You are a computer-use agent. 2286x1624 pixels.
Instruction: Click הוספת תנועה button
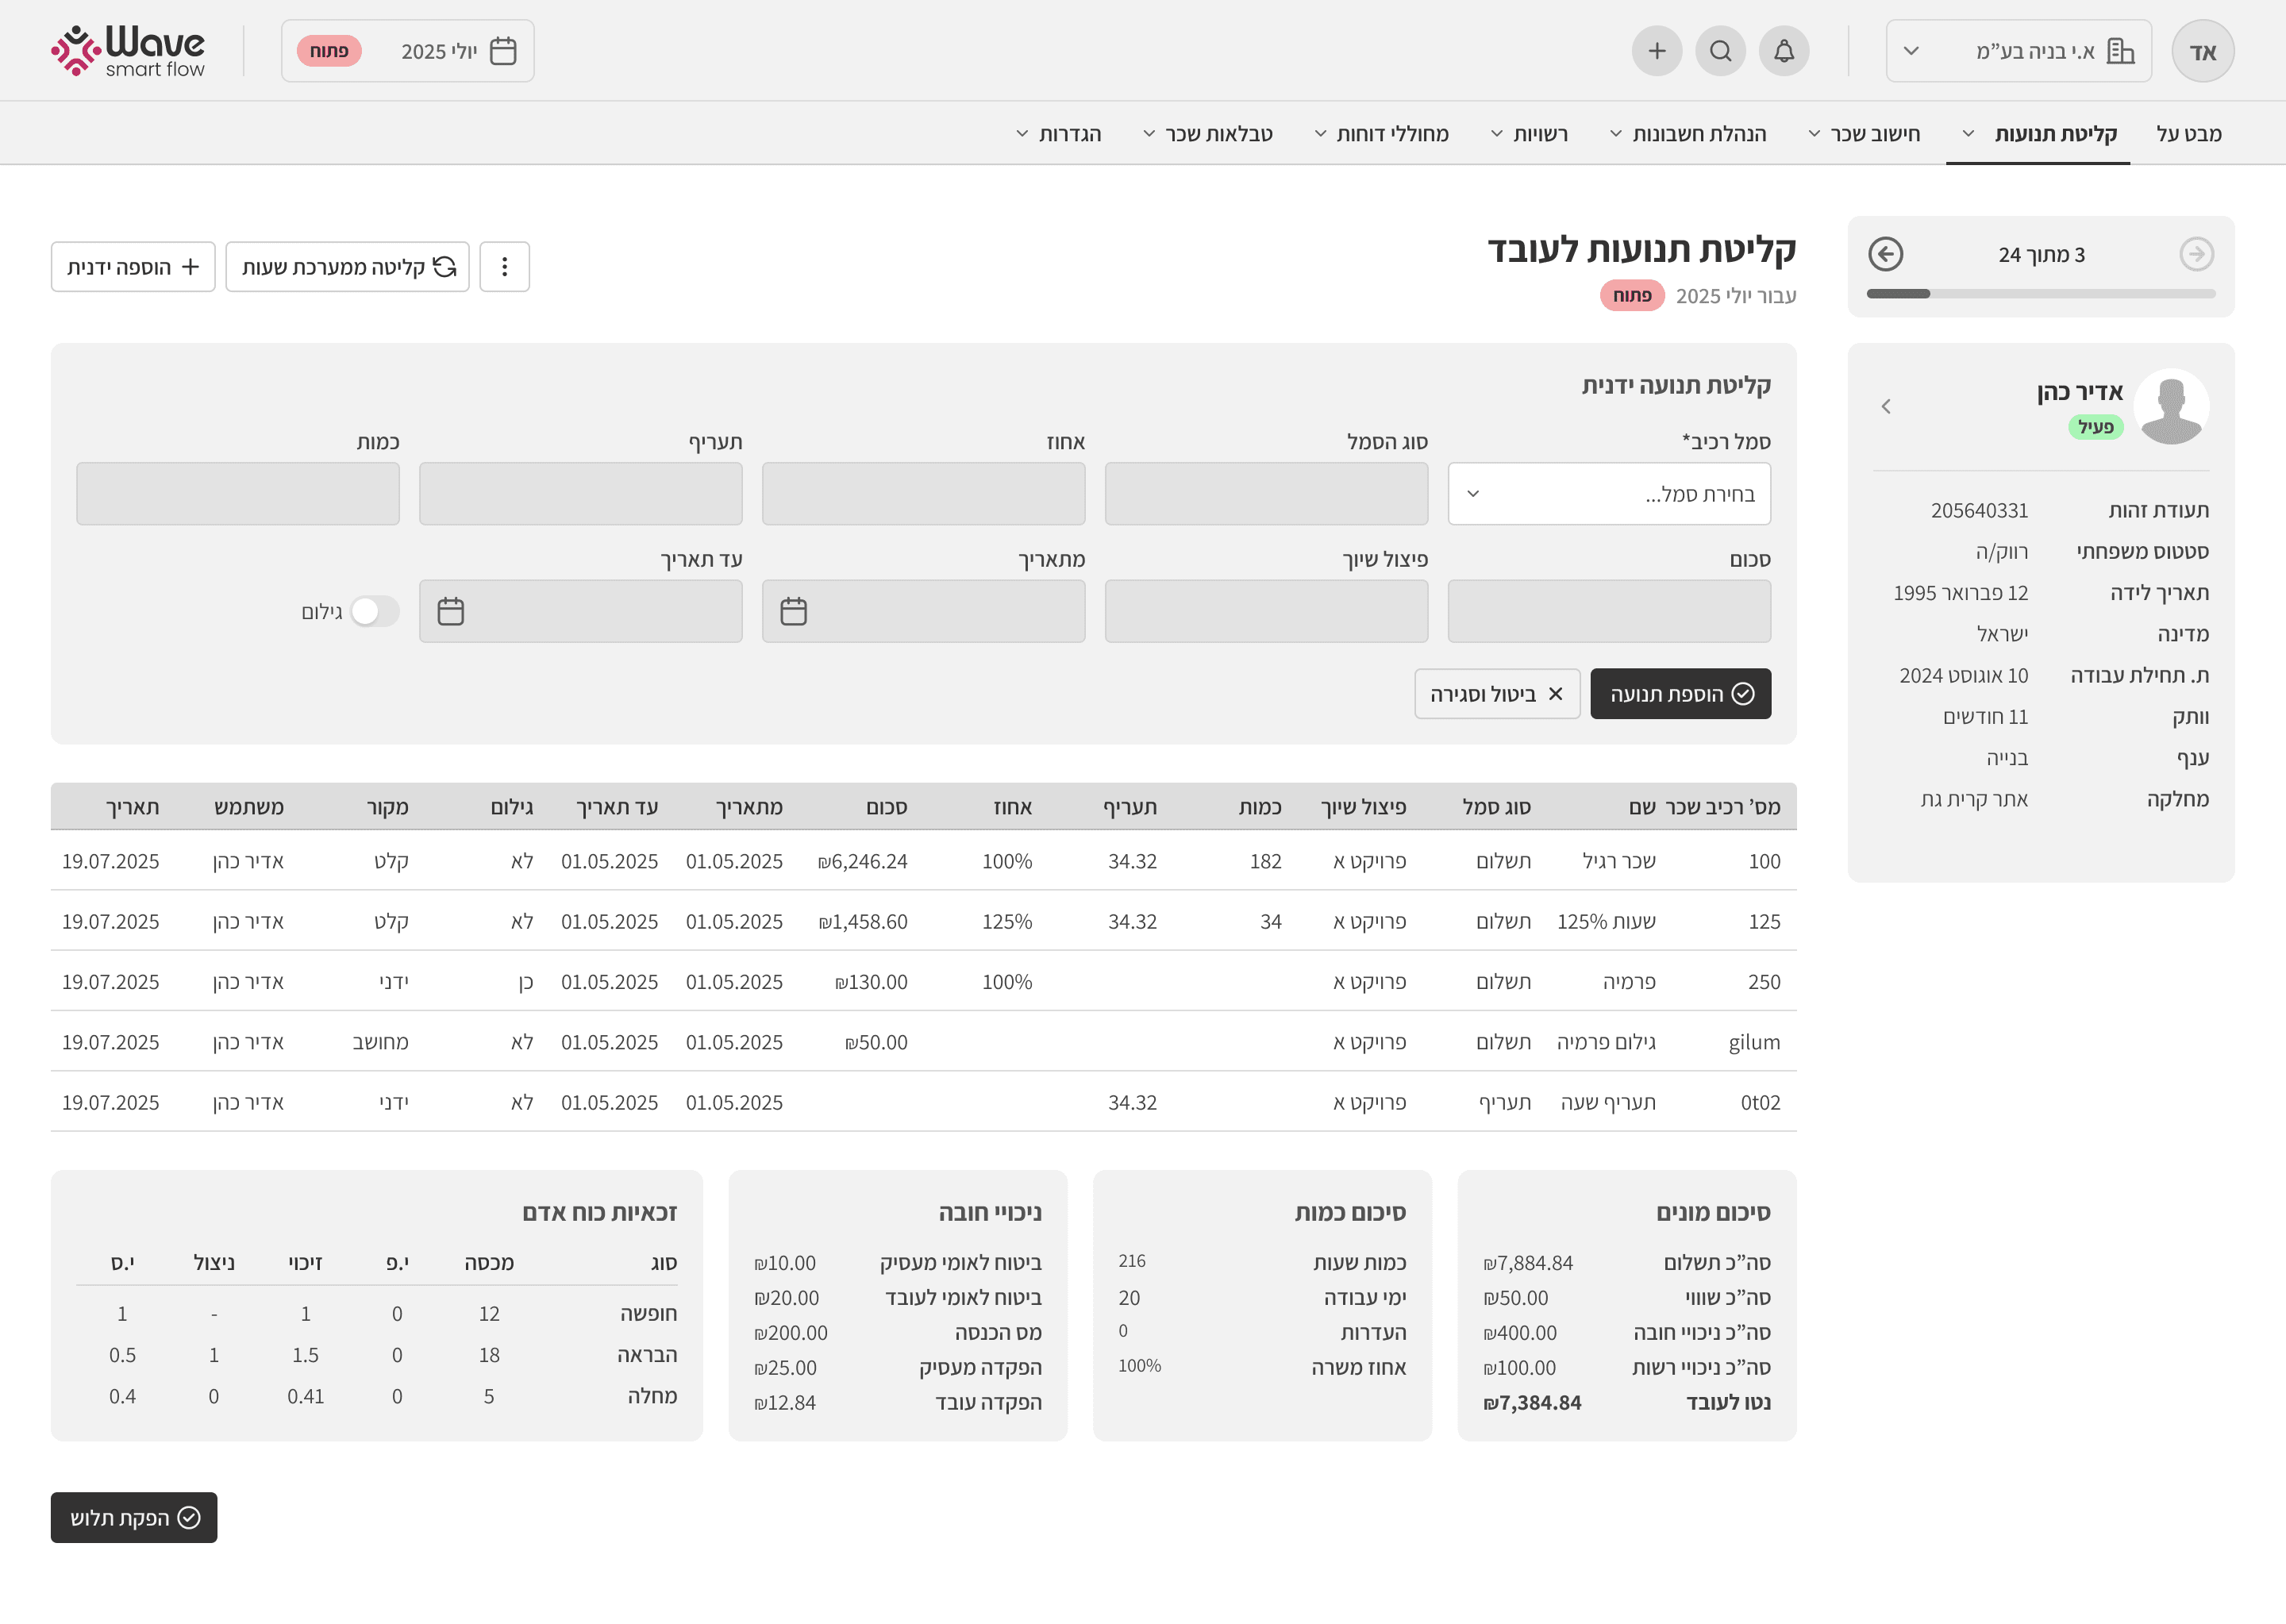pos(1680,694)
